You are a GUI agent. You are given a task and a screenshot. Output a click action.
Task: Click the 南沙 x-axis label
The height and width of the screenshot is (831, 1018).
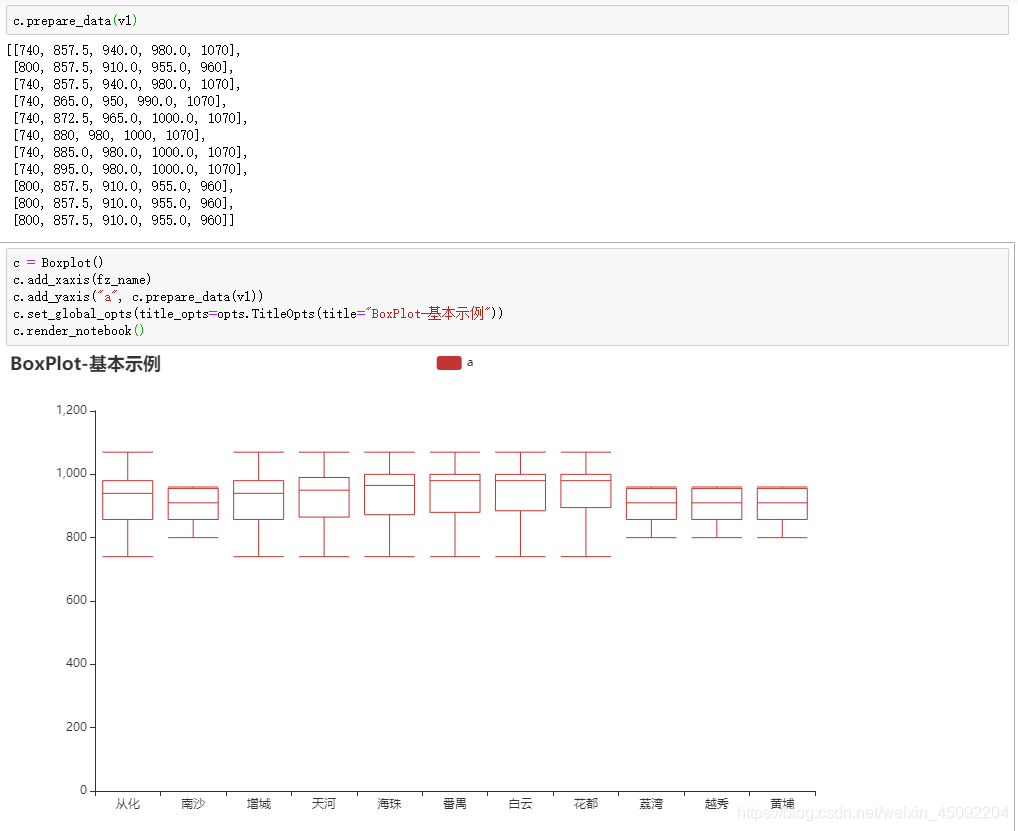pyautogui.click(x=193, y=803)
